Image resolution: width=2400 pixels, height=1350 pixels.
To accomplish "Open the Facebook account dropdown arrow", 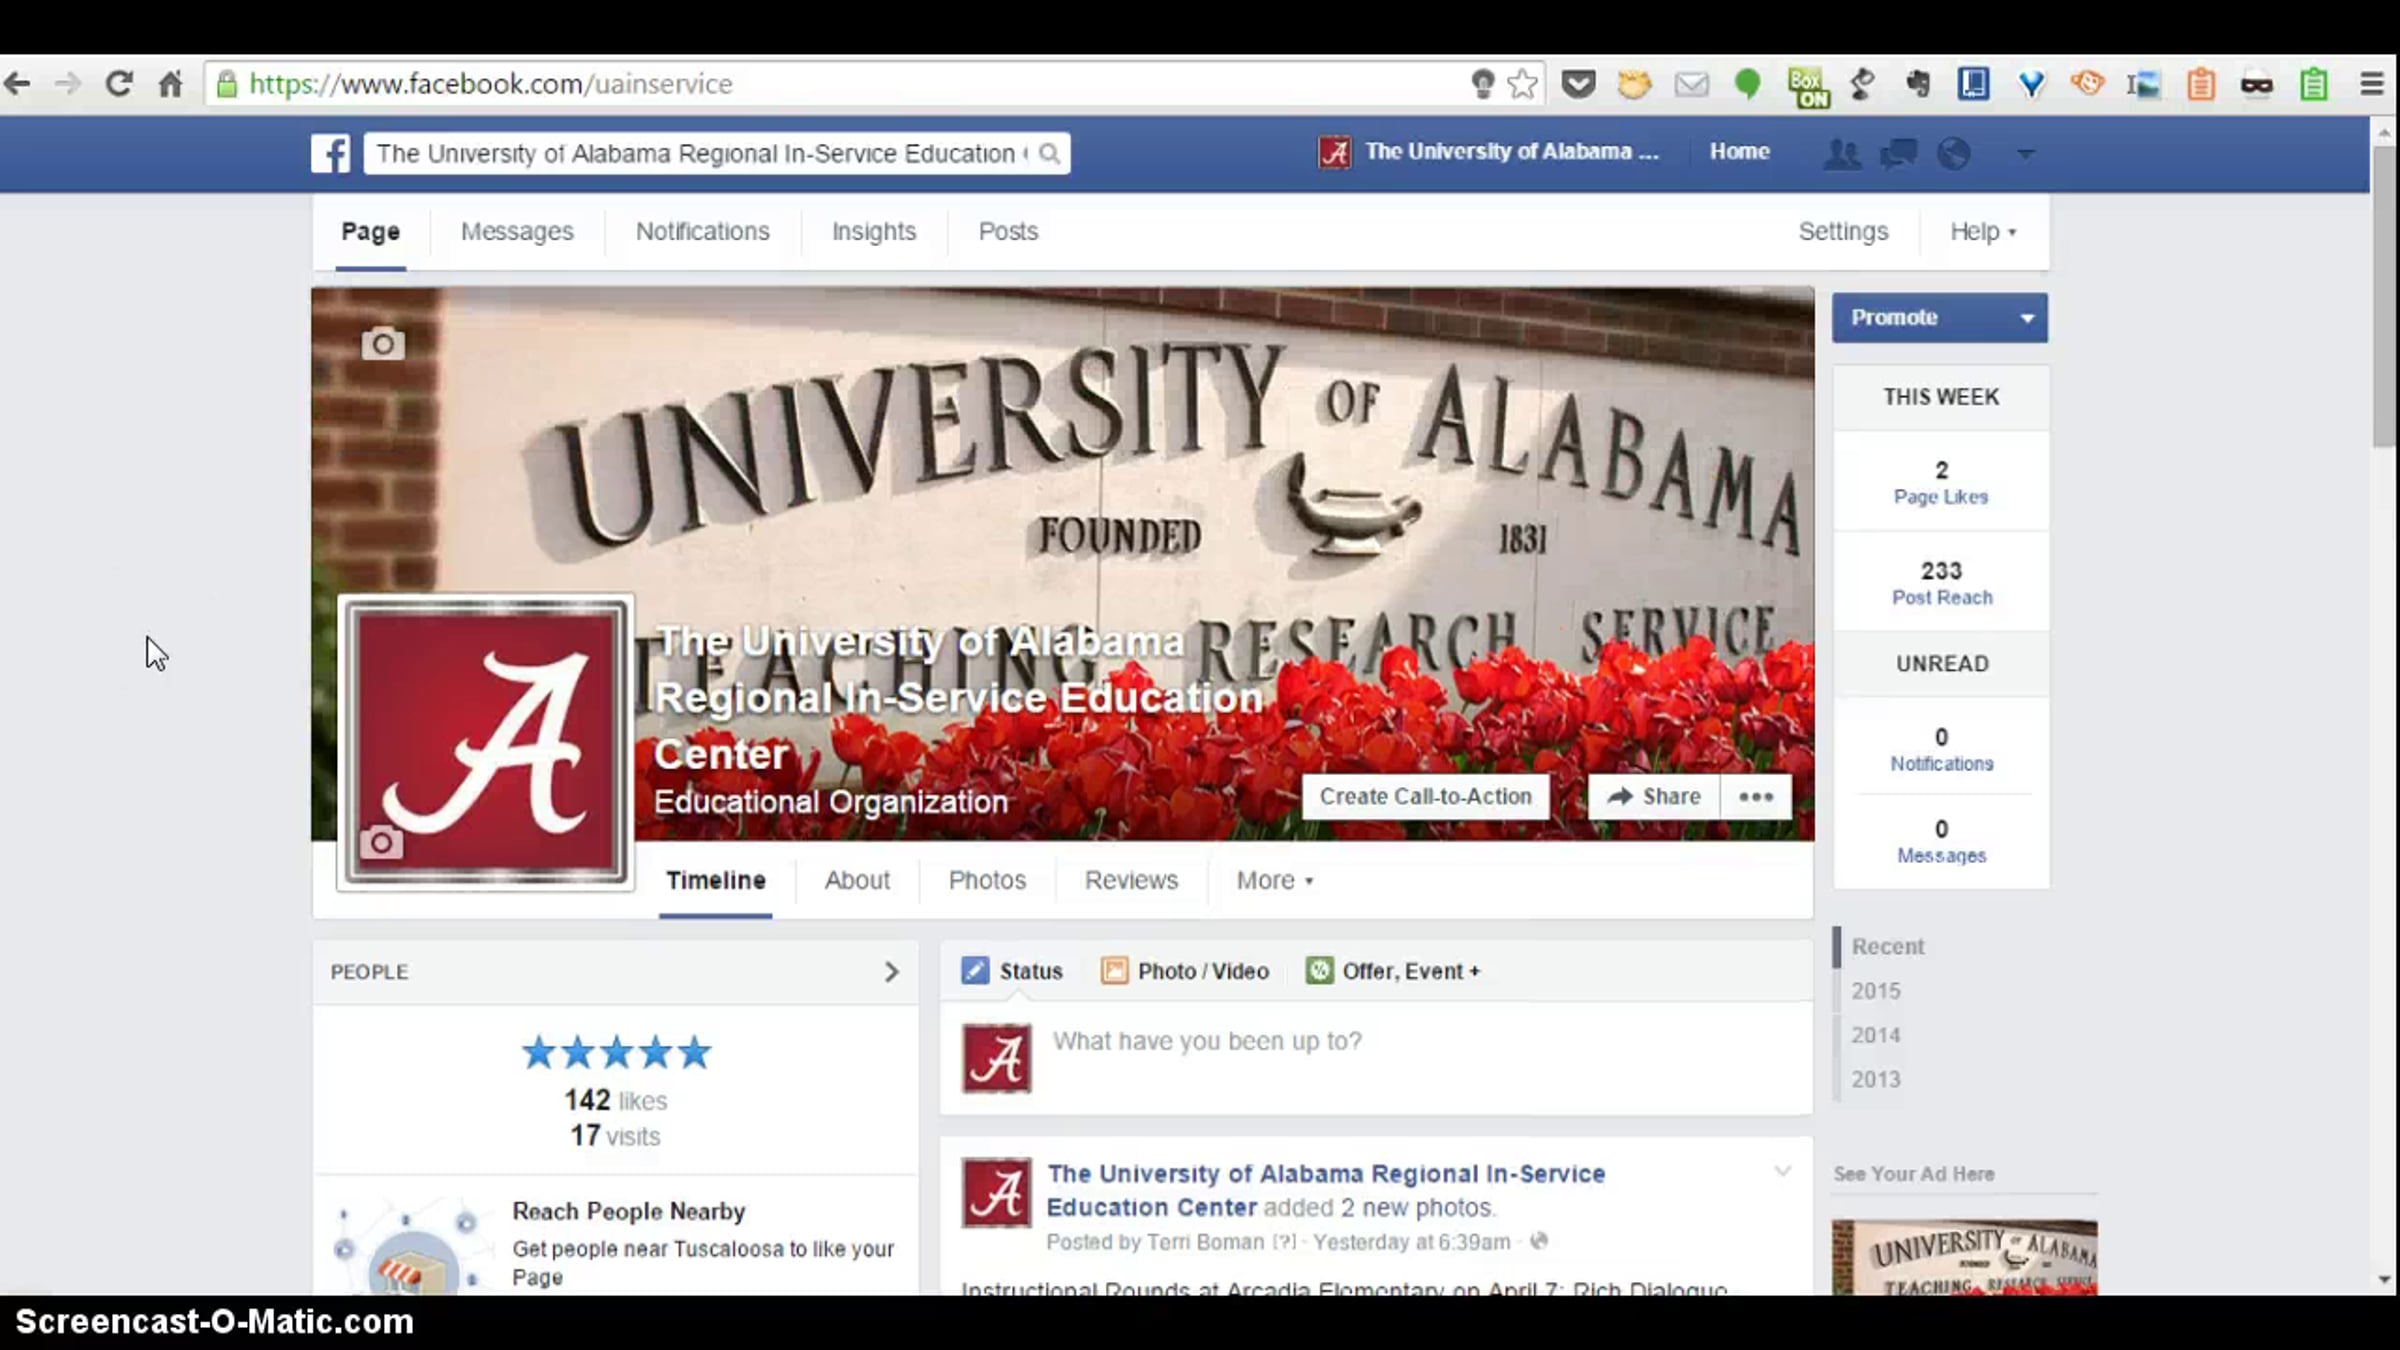I will [2026, 154].
